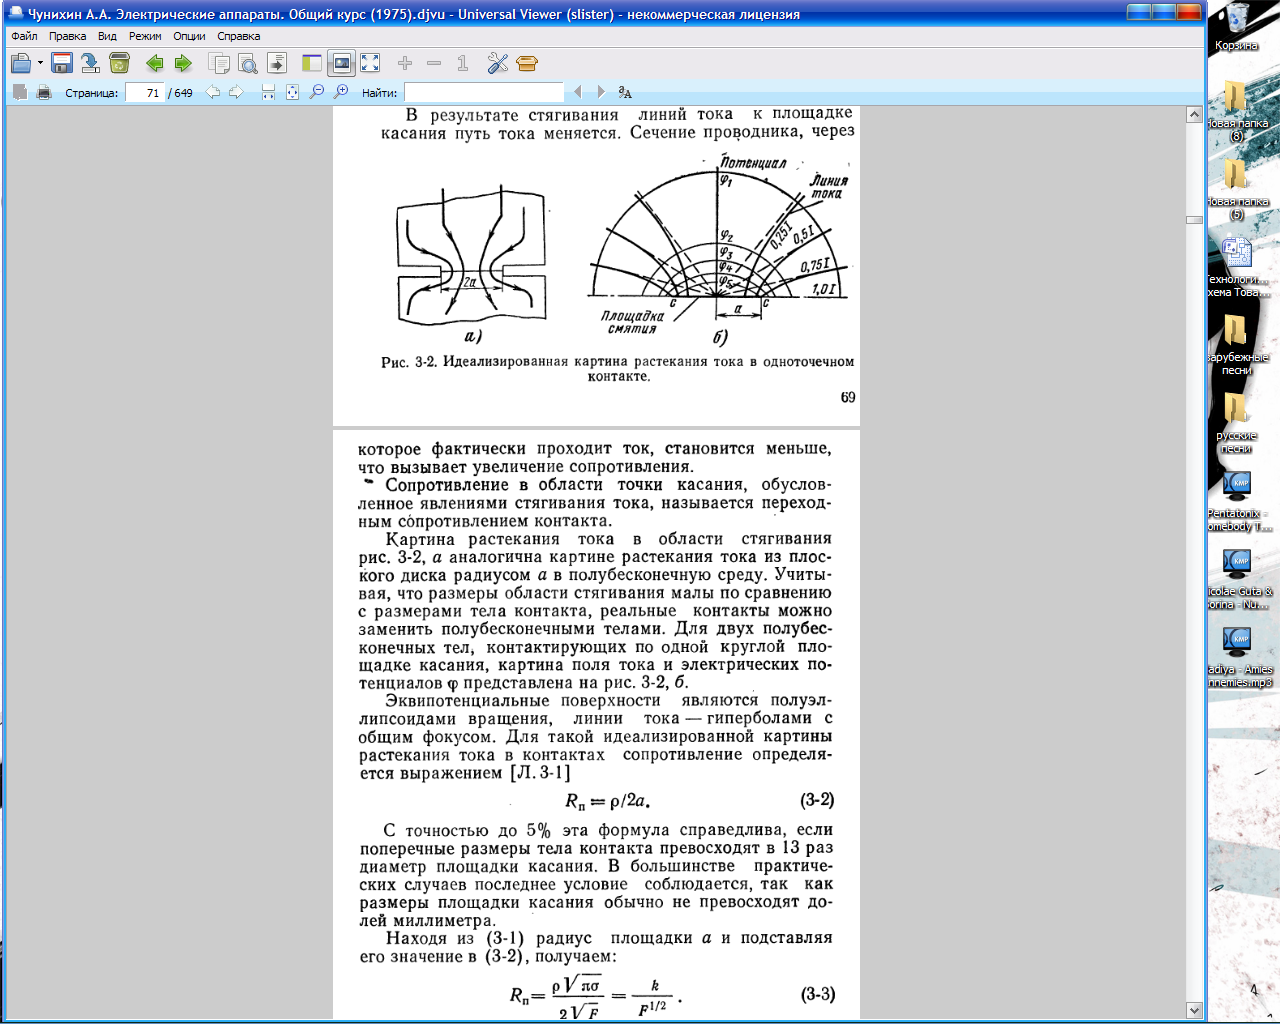
Task: Click the Найти search text field
Action: (484, 92)
